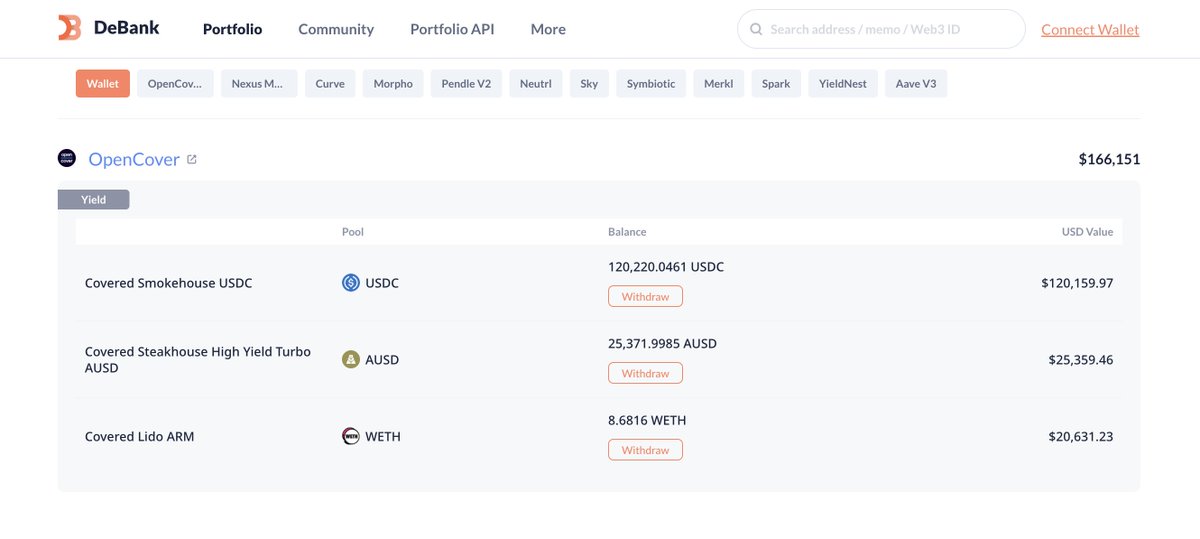Select the Nexus M... filter tab
This screenshot has height=539, width=1200.
point(258,84)
